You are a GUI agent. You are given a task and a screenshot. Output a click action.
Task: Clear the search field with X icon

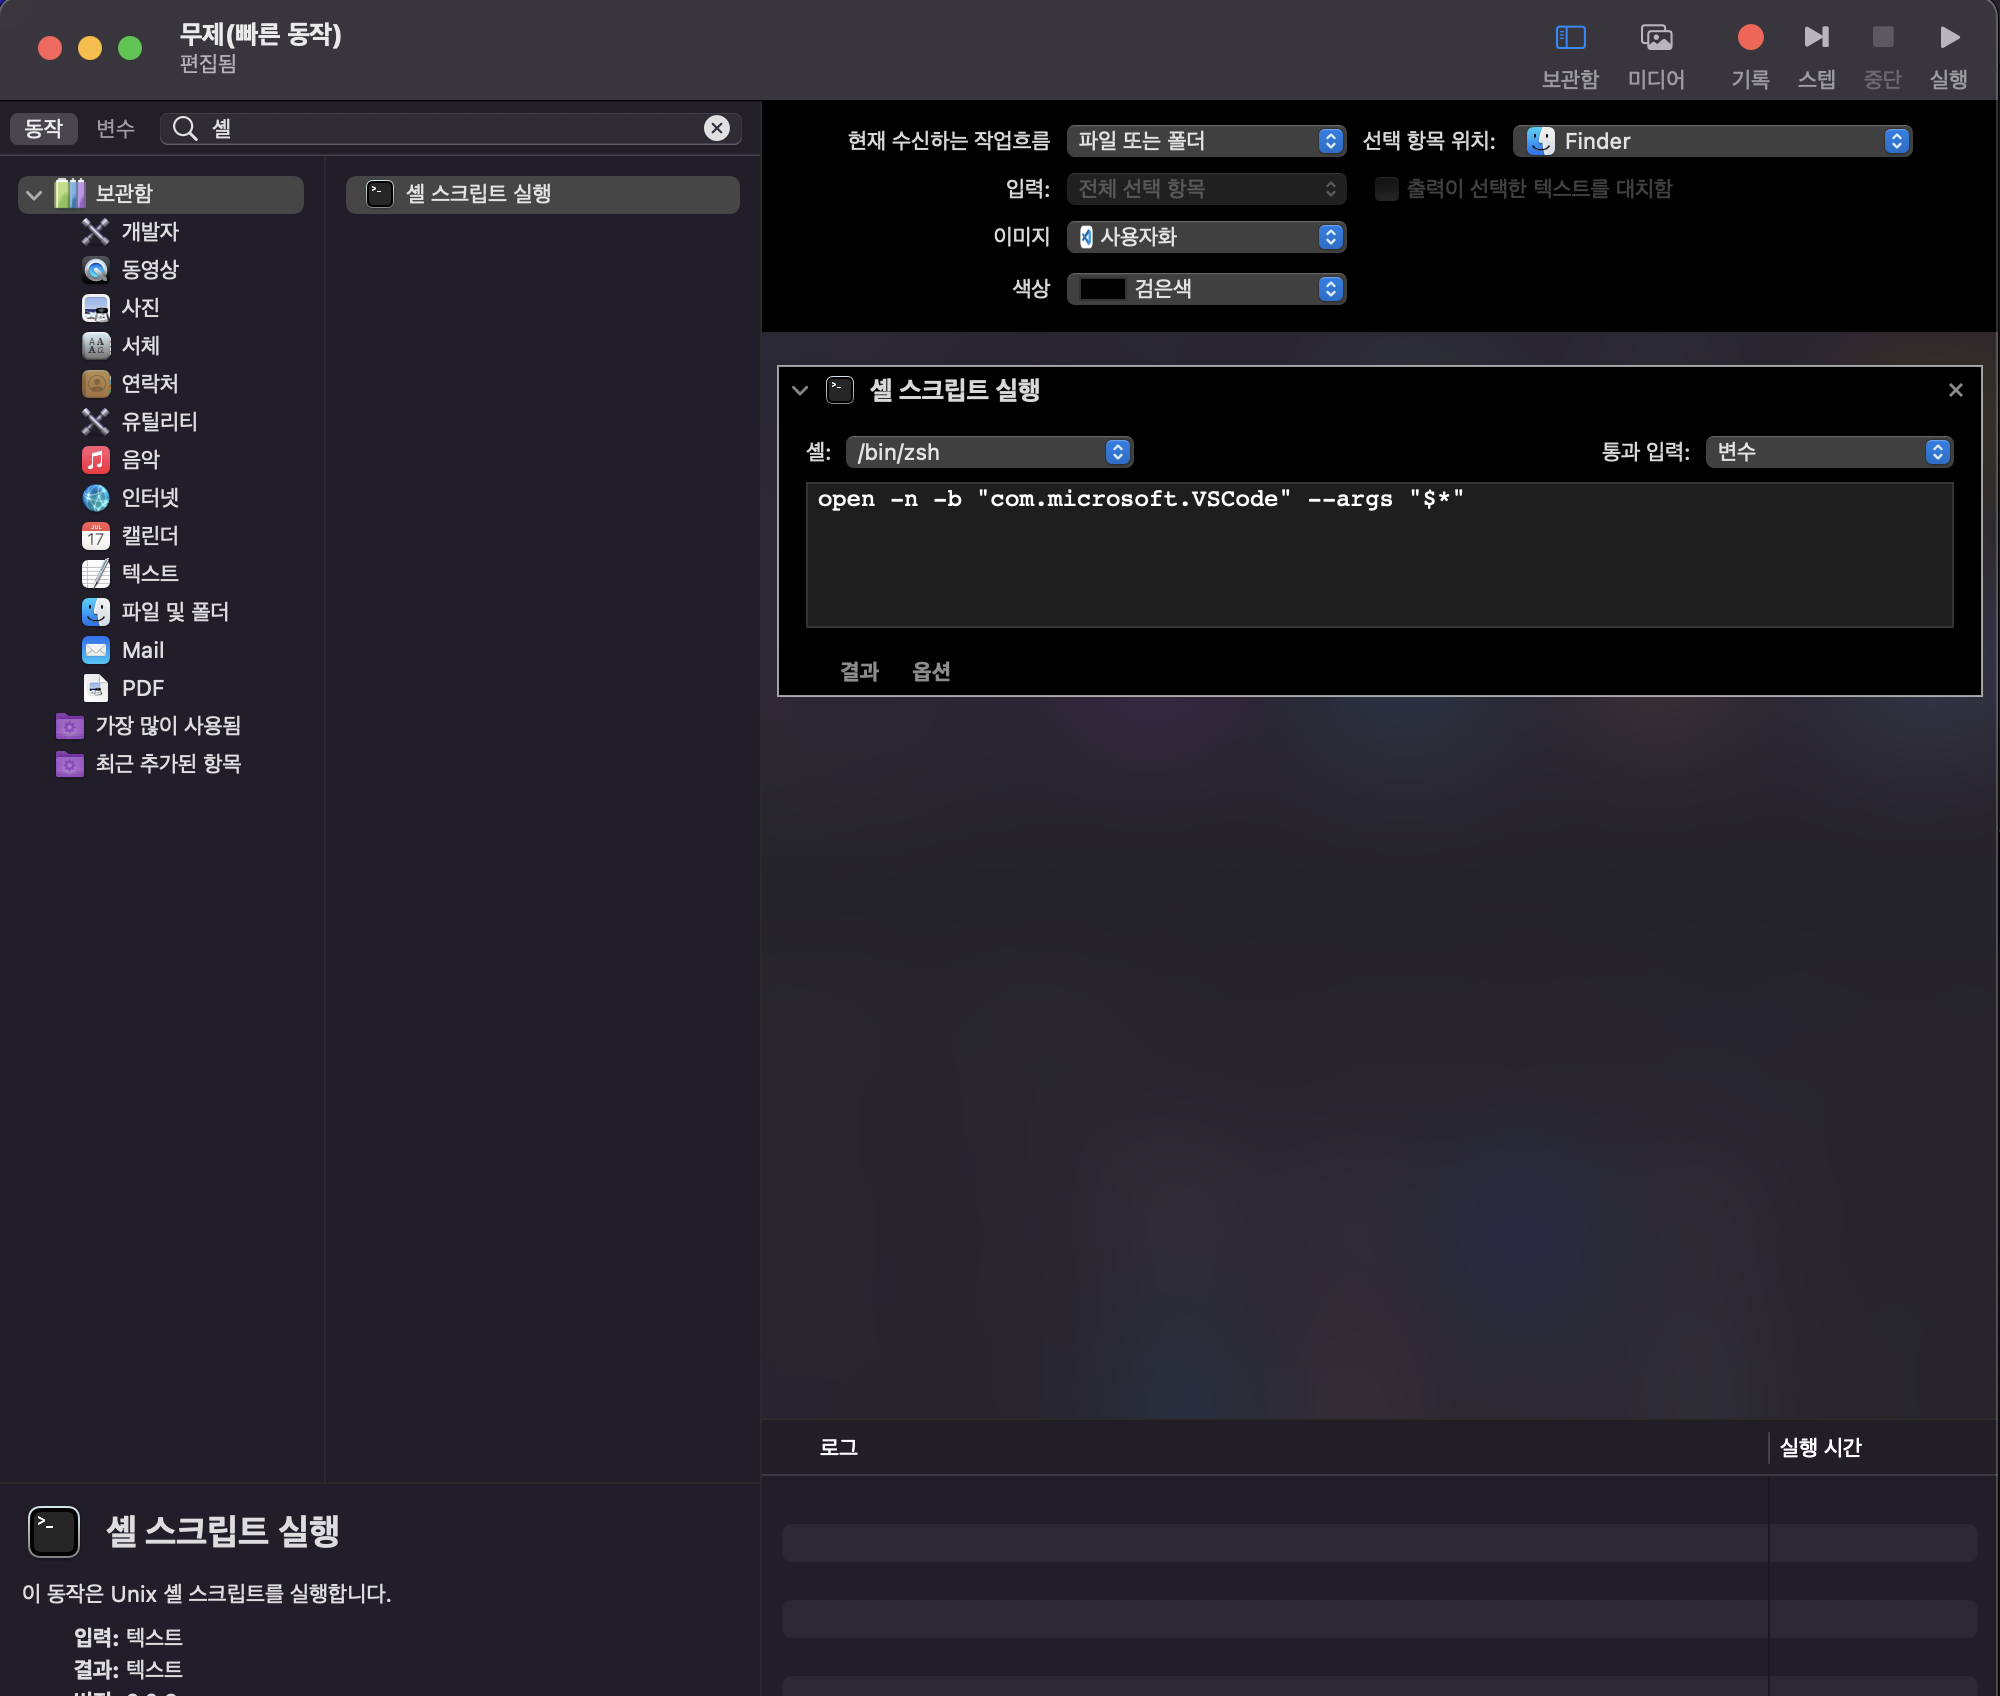coord(716,128)
